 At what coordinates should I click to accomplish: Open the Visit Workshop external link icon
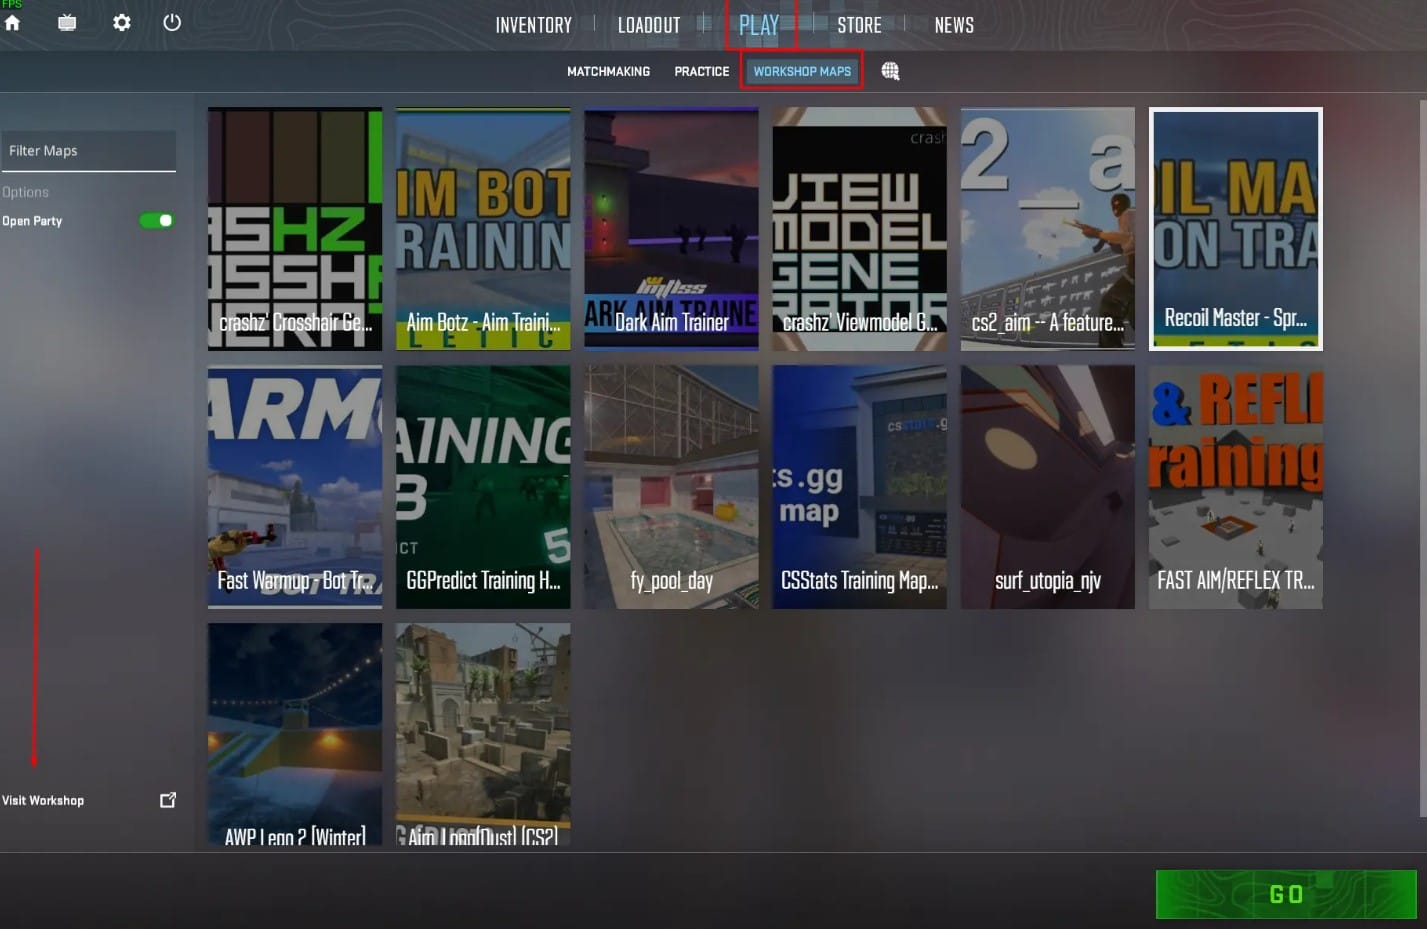168,800
